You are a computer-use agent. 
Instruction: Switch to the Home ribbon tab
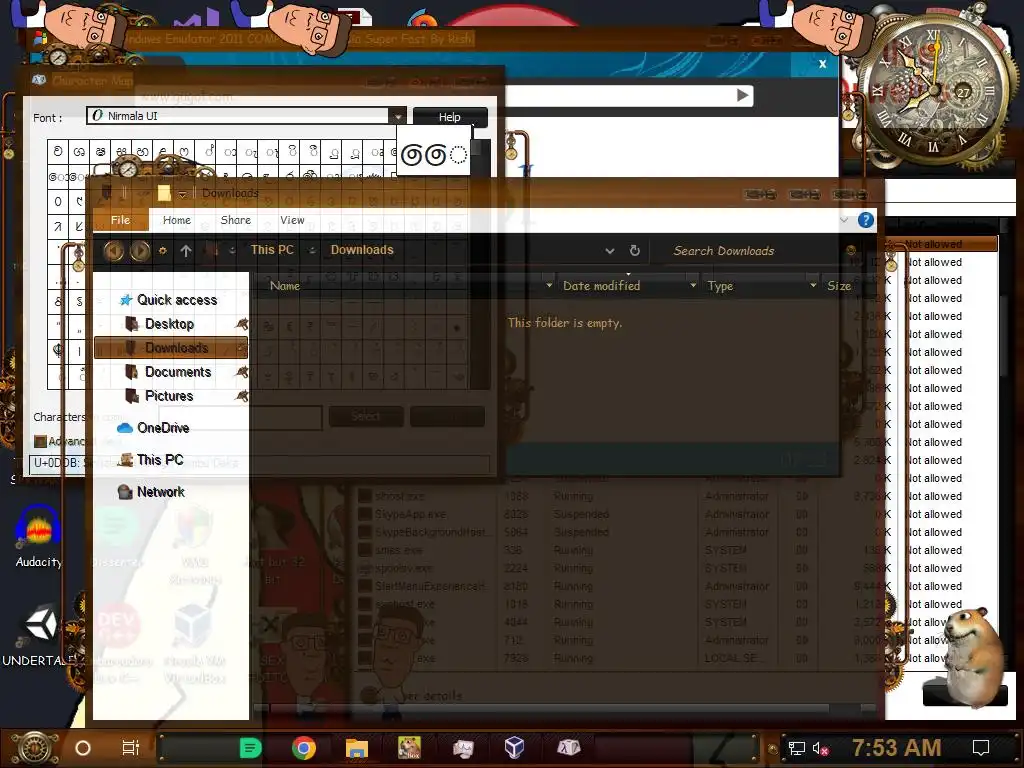point(177,220)
